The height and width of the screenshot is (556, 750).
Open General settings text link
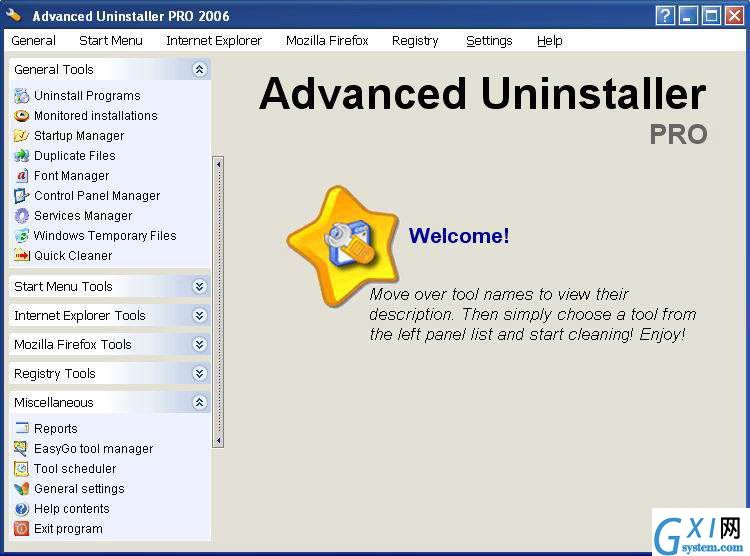point(79,489)
